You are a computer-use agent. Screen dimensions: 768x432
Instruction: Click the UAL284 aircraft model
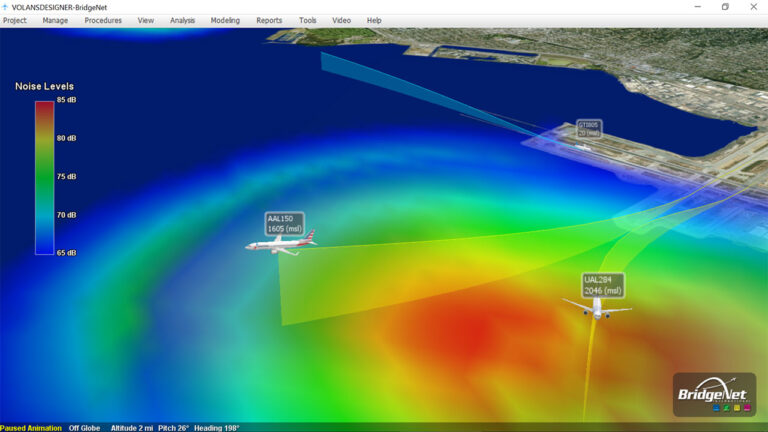(597, 308)
